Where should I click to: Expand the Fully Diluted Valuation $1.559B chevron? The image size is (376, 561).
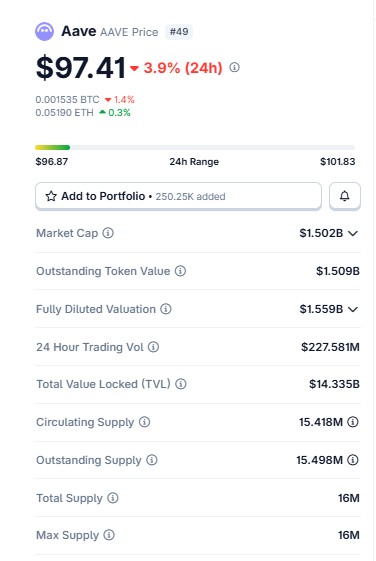click(x=353, y=309)
